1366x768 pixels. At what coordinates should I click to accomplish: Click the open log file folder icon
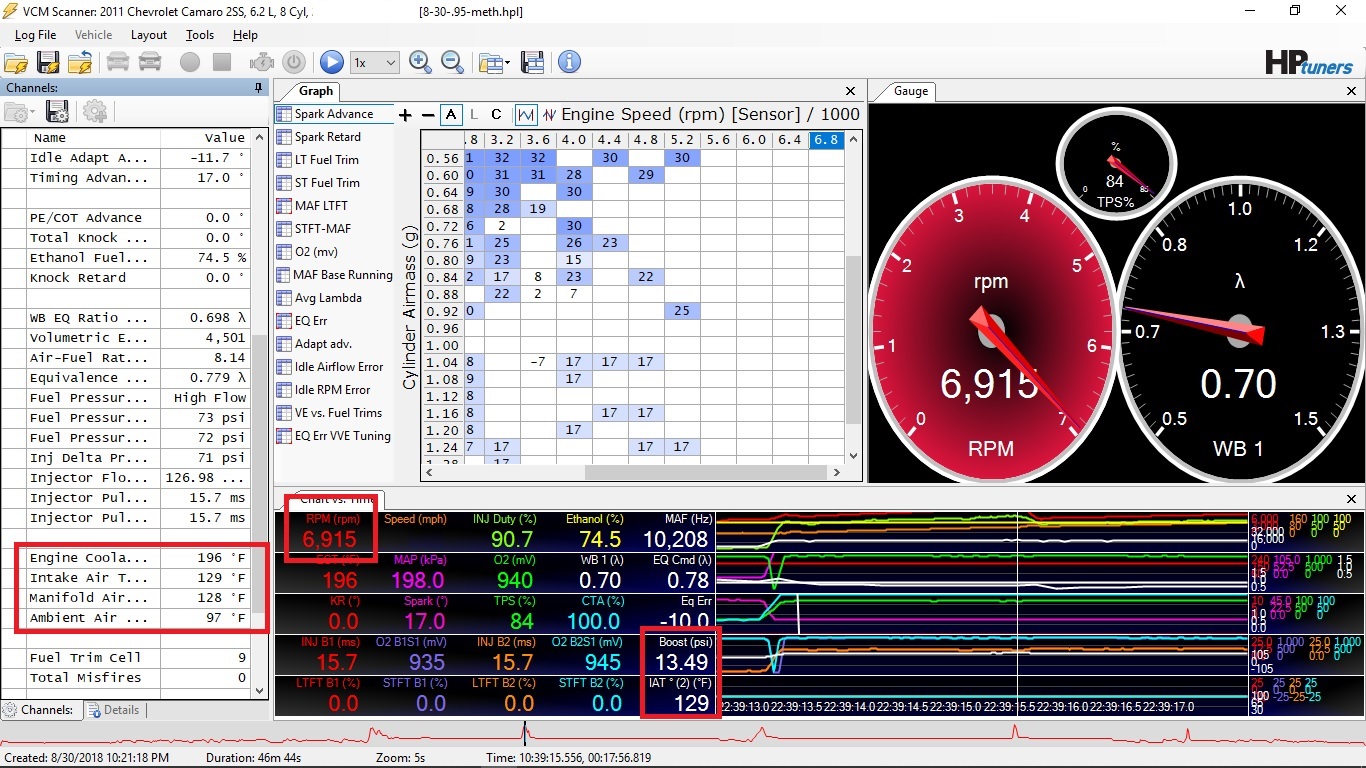click(x=15, y=62)
